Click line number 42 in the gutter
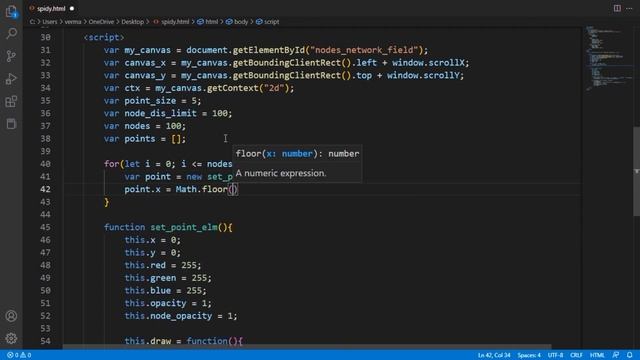Viewport: 640px width, 360px height. pyautogui.click(x=45, y=189)
